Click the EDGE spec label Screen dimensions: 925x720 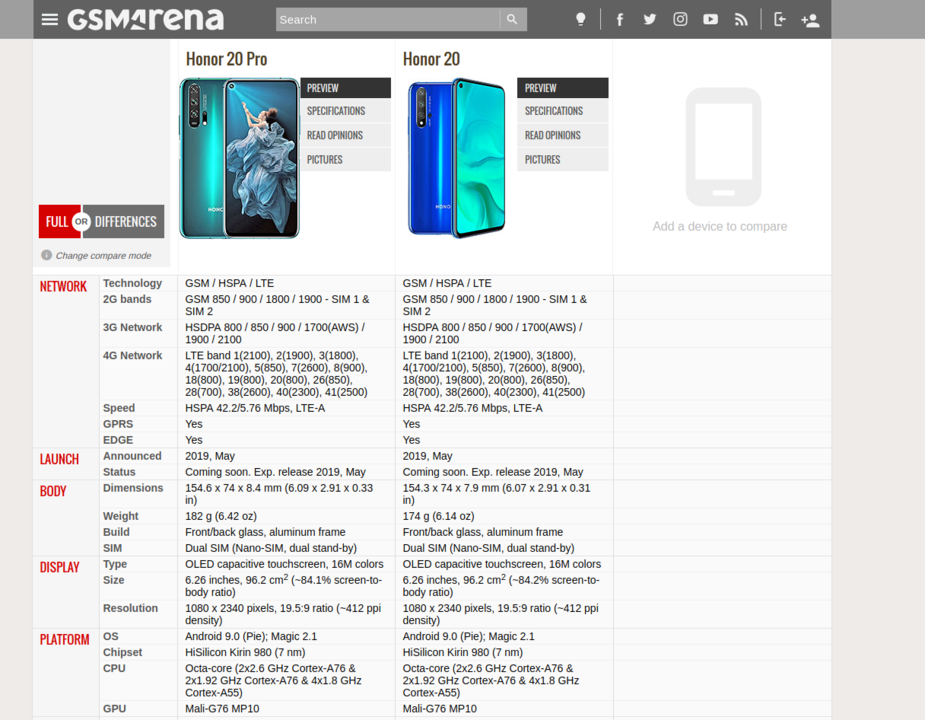point(118,440)
